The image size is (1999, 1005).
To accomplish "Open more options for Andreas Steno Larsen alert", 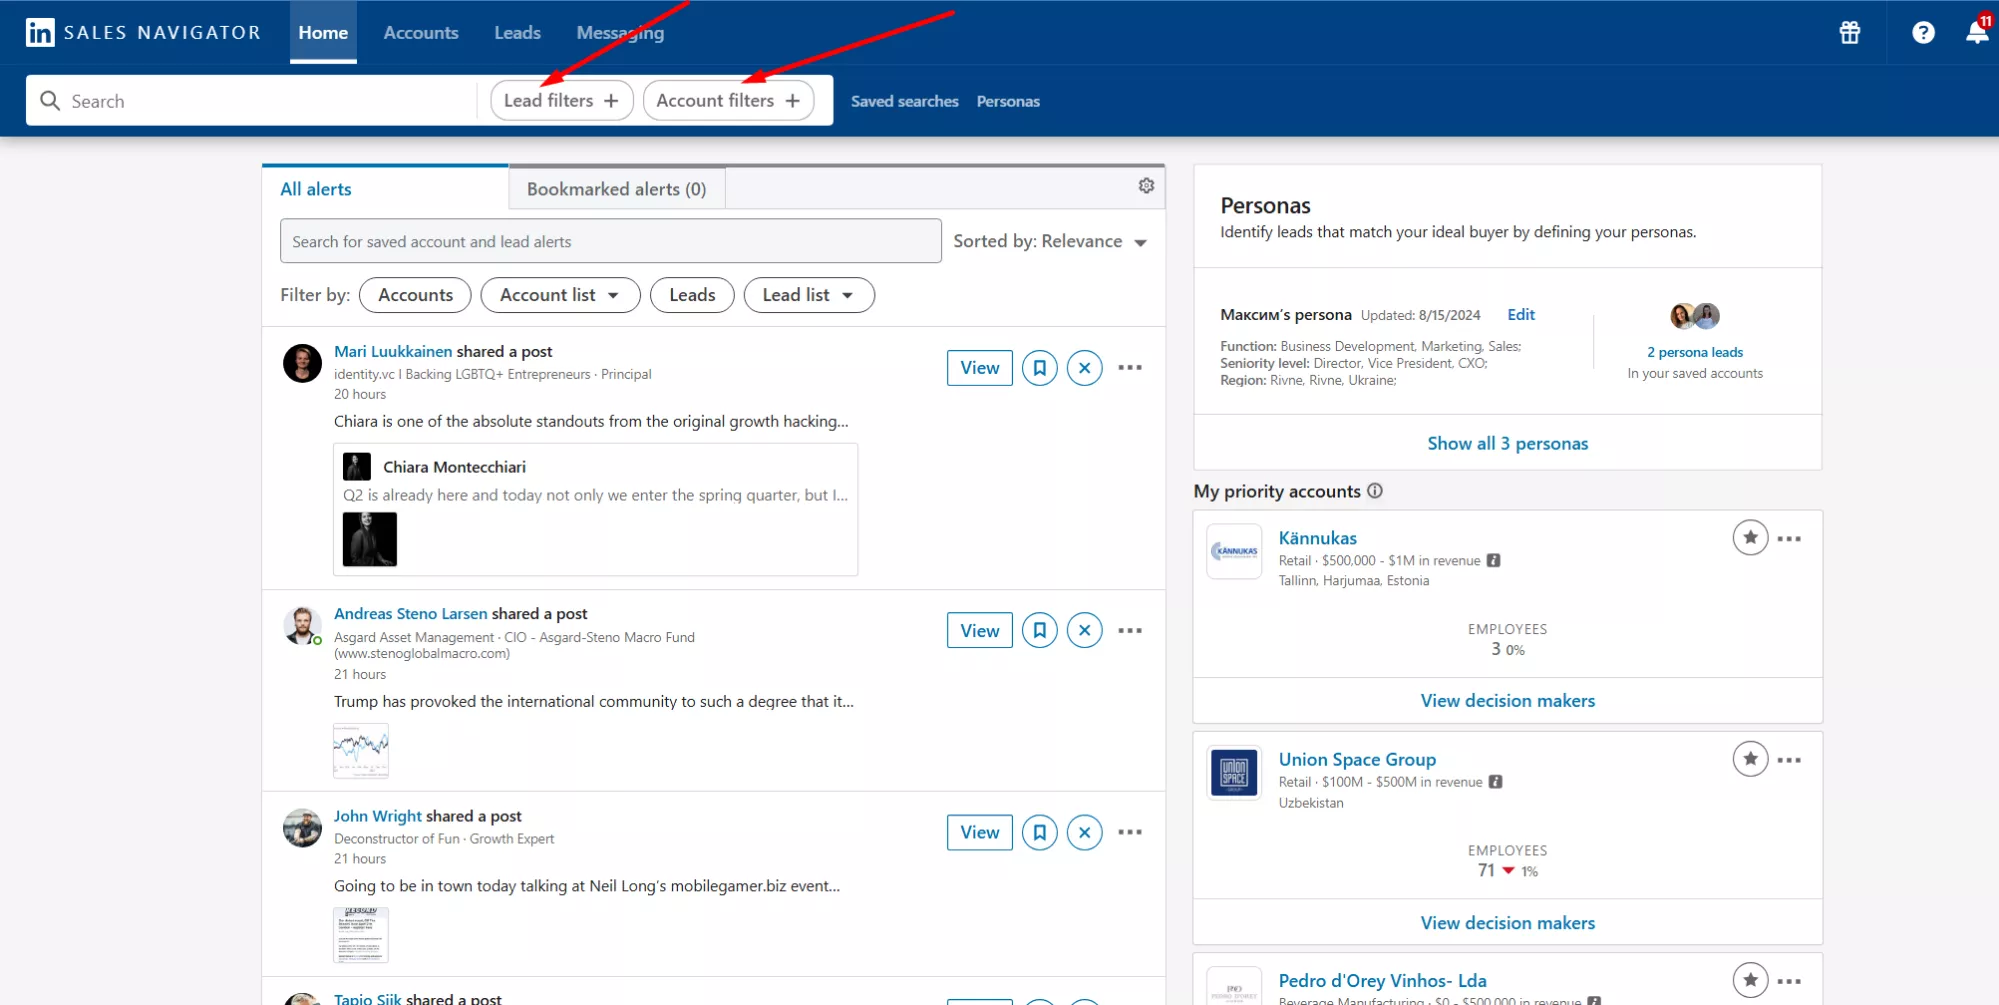I will tap(1130, 630).
